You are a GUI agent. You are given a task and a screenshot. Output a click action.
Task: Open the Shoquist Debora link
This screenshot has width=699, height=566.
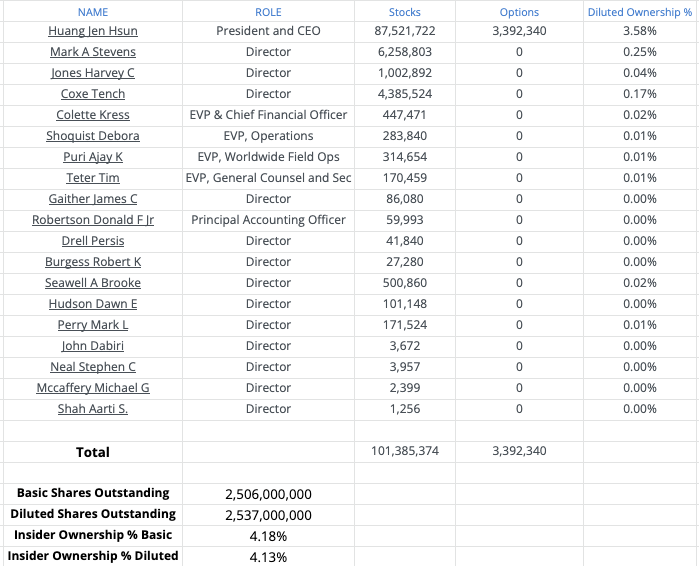point(93,135)
